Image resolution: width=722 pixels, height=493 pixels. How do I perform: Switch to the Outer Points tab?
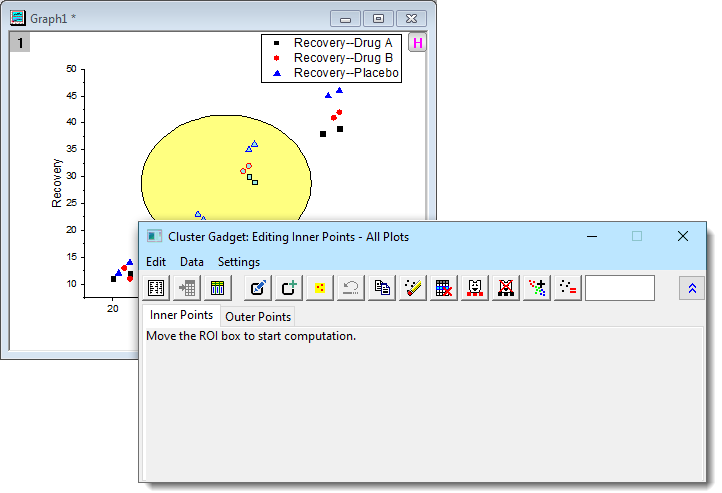258,317
